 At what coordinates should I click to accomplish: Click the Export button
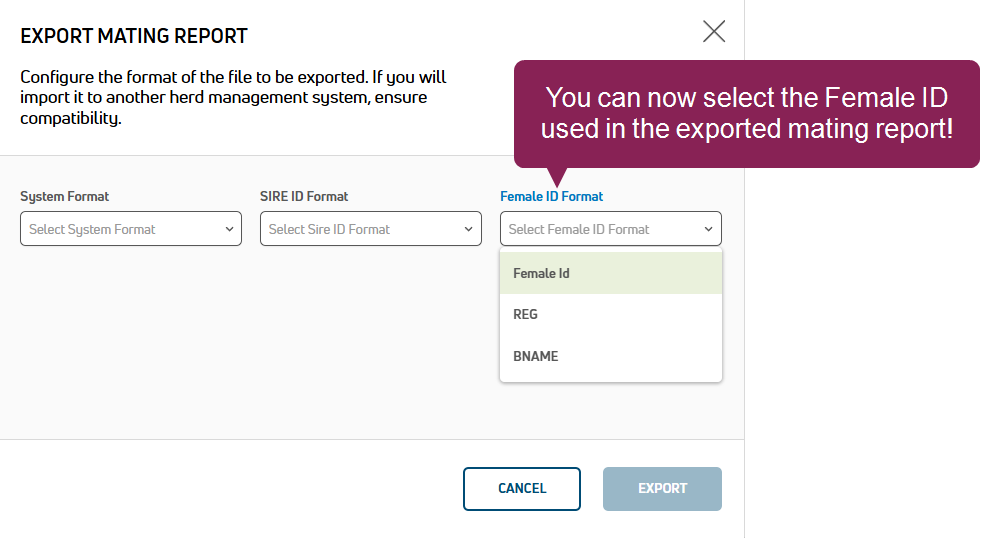click(x=662, y=489)
